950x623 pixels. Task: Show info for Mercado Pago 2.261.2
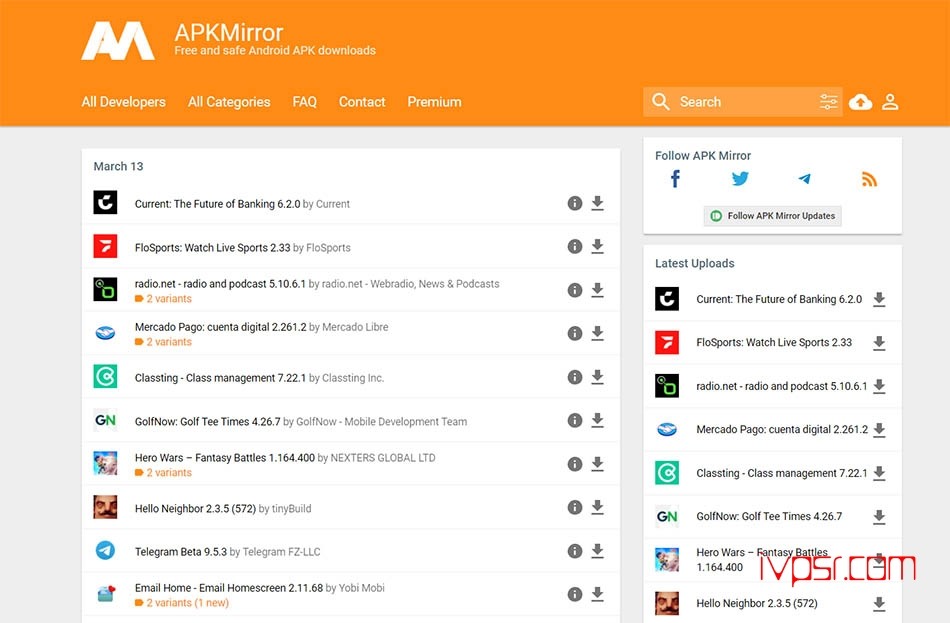[x=575, y=333]
